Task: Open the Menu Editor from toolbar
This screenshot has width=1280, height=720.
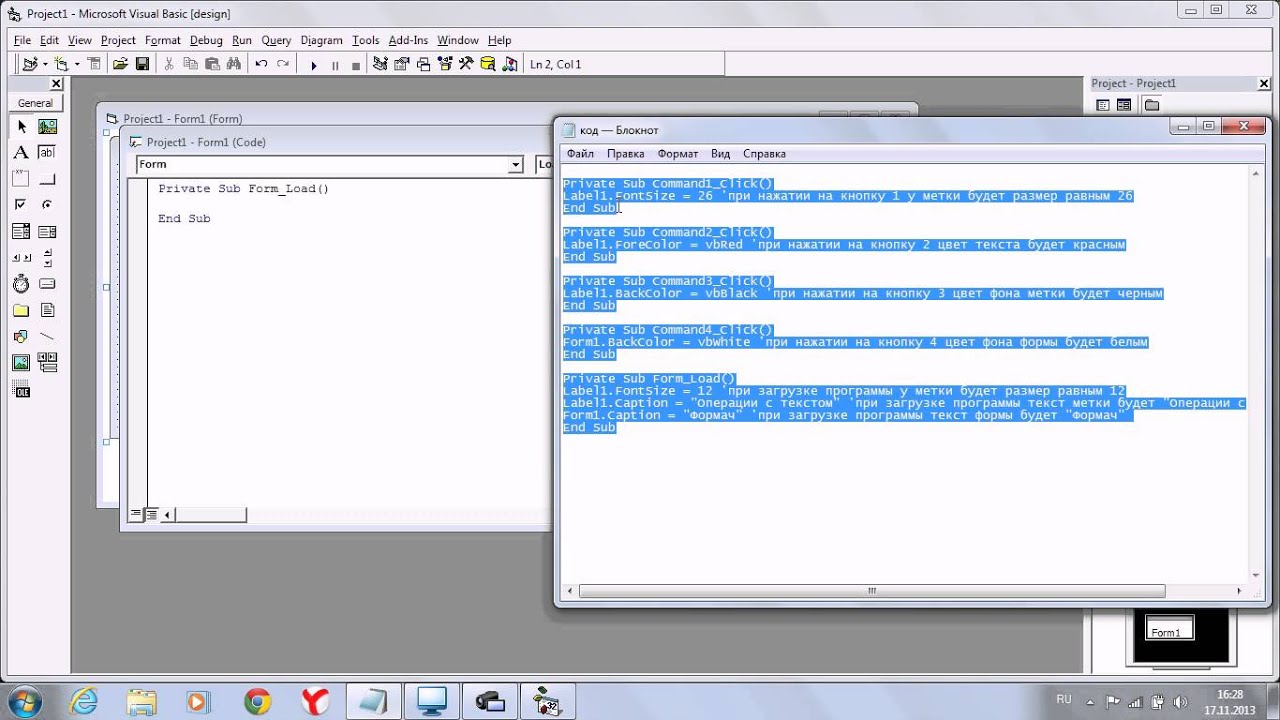Action: 94,64
